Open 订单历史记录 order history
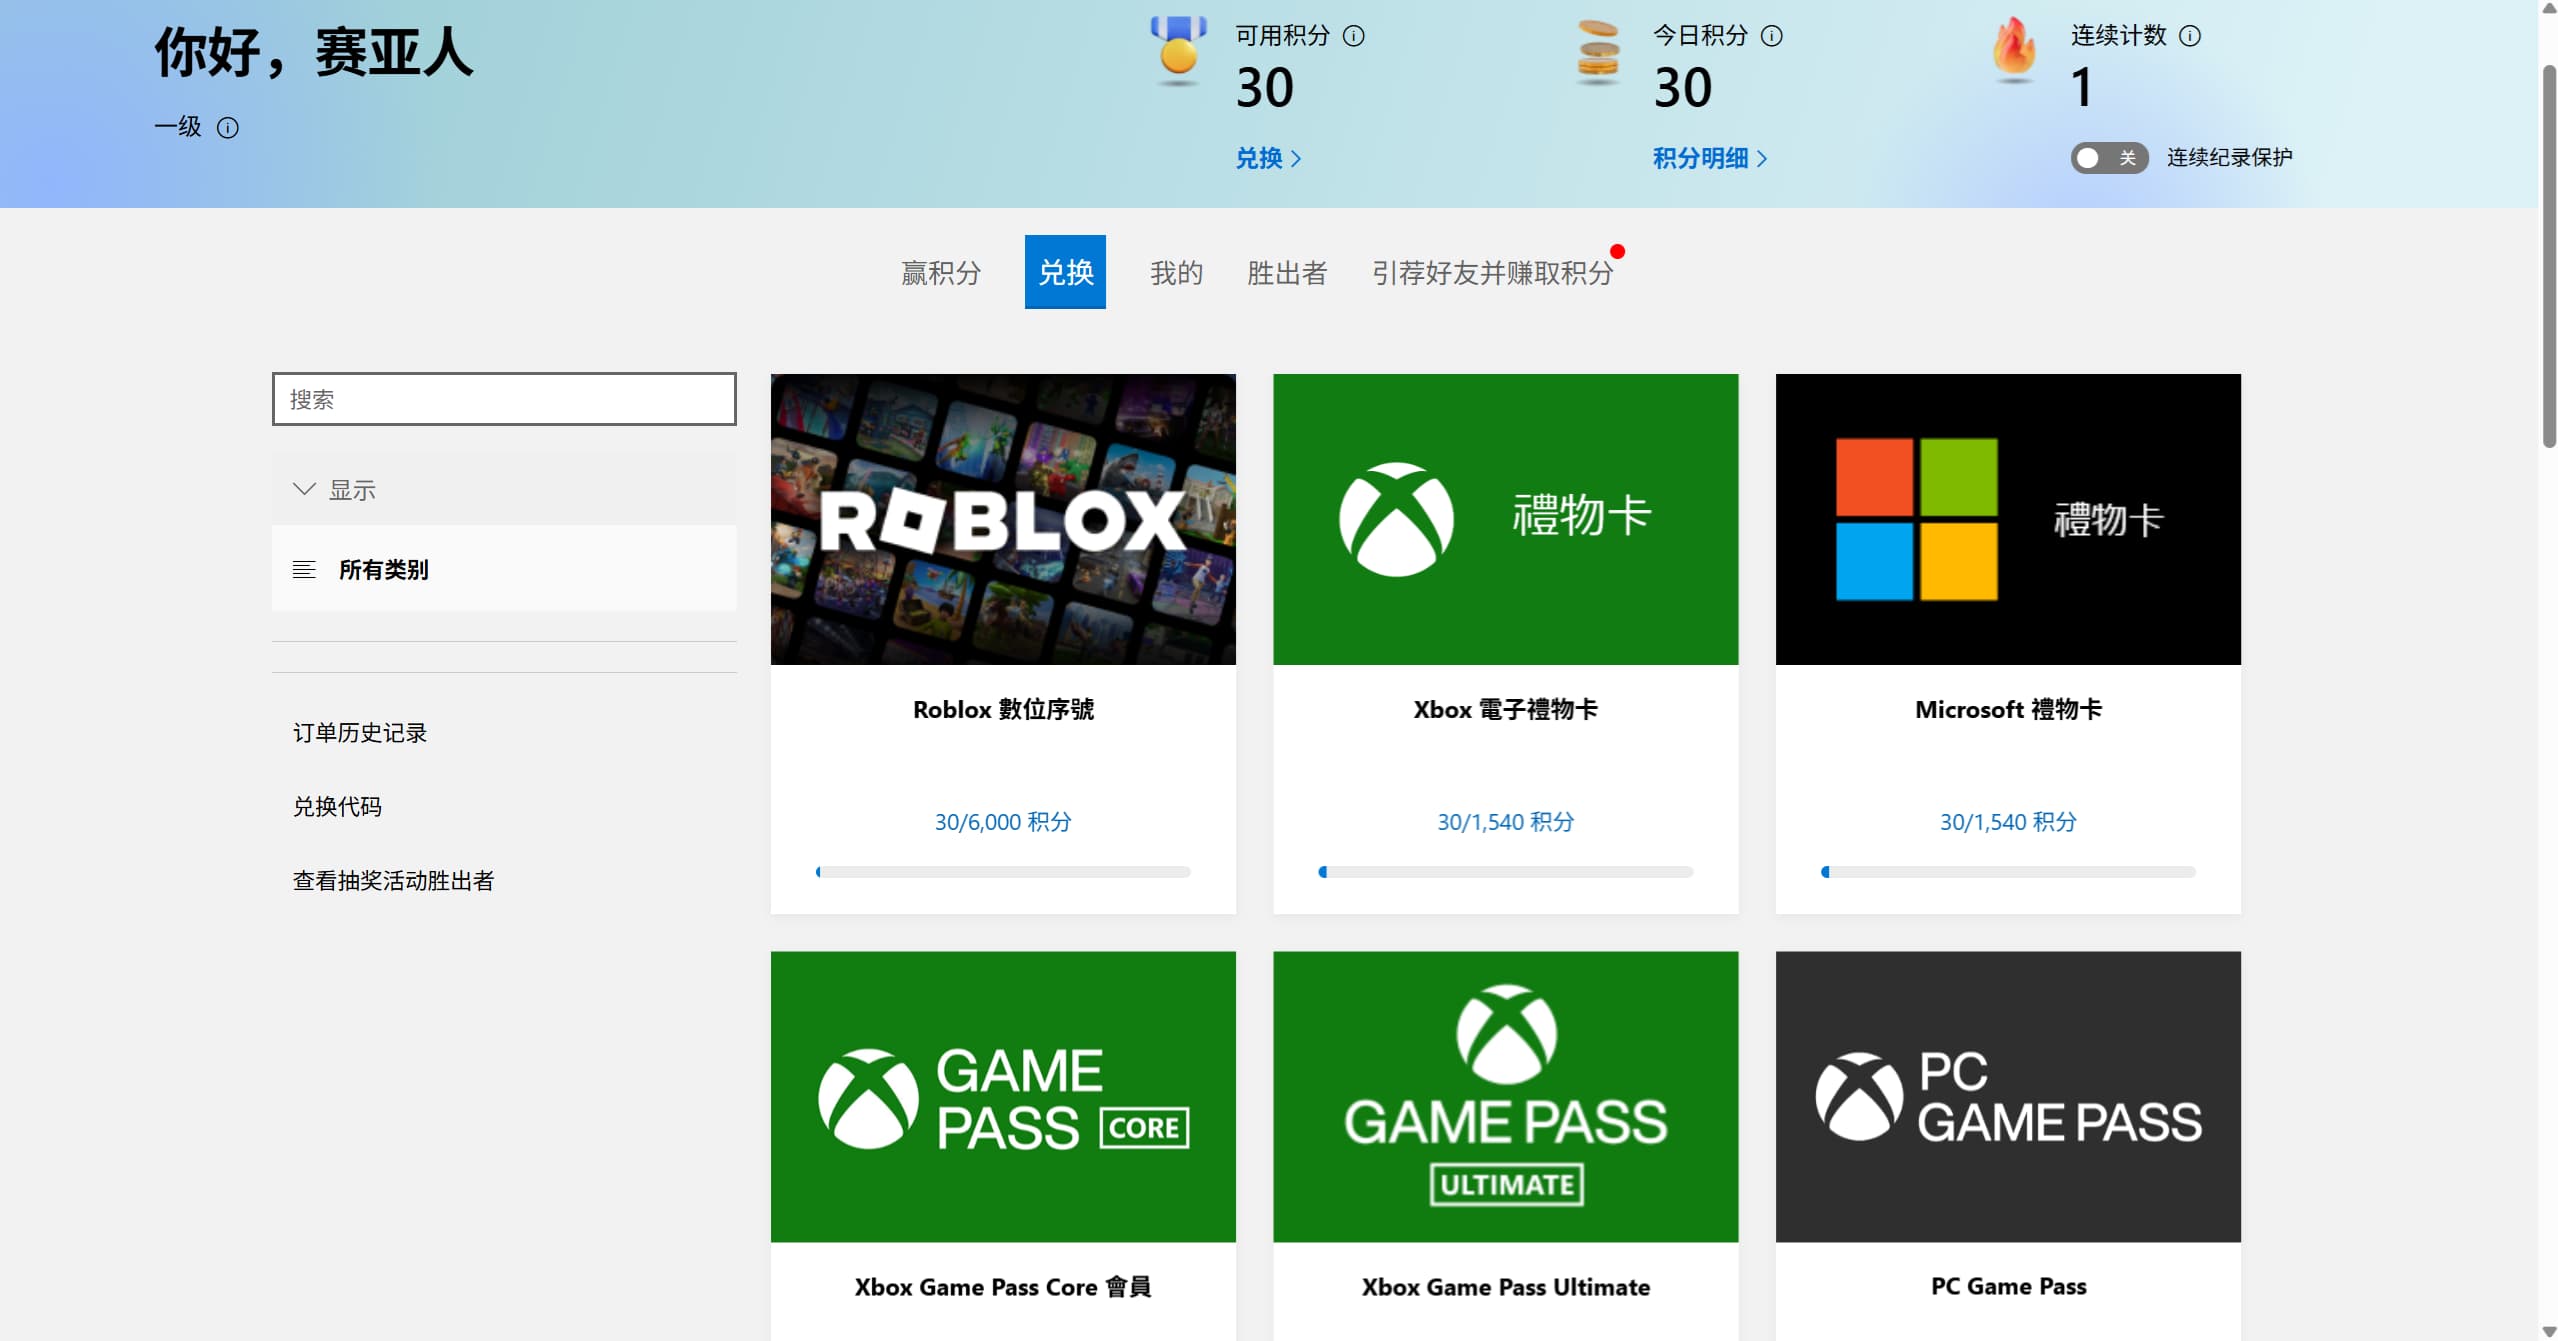This screenshot has height=1341, width=2558. pyautogui.click(x=360, y=733)
